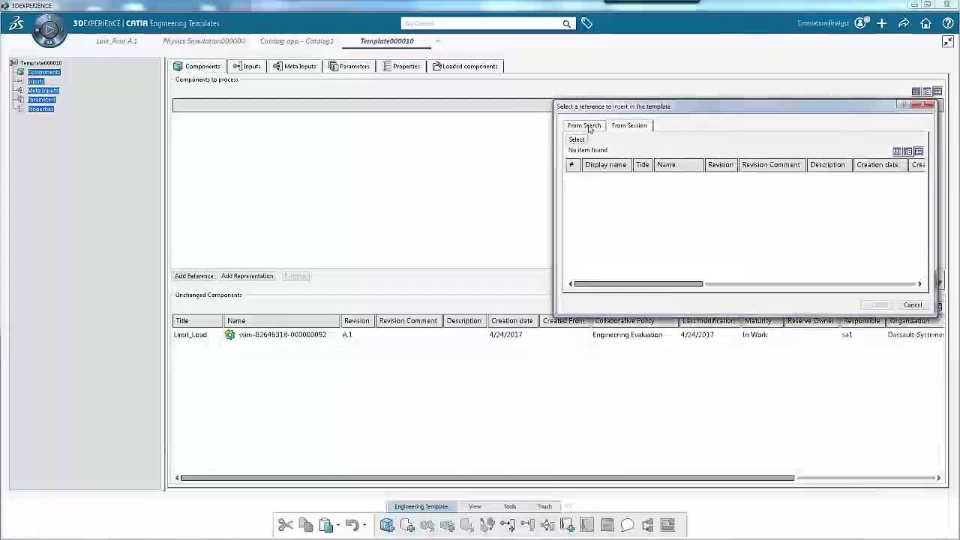
Task: Click the Cut scissors icon in bottom toolbar
Action: click(x=285, y=525)
